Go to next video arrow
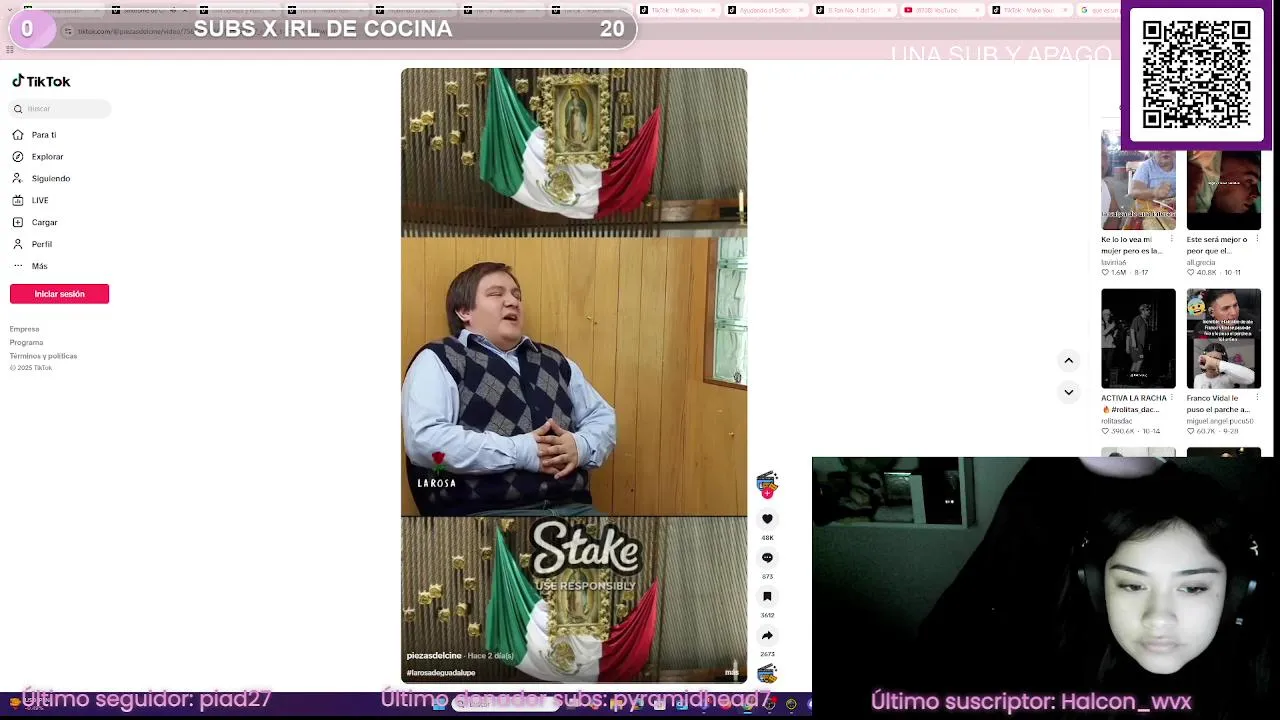1280x720 pixels. 1068,392
